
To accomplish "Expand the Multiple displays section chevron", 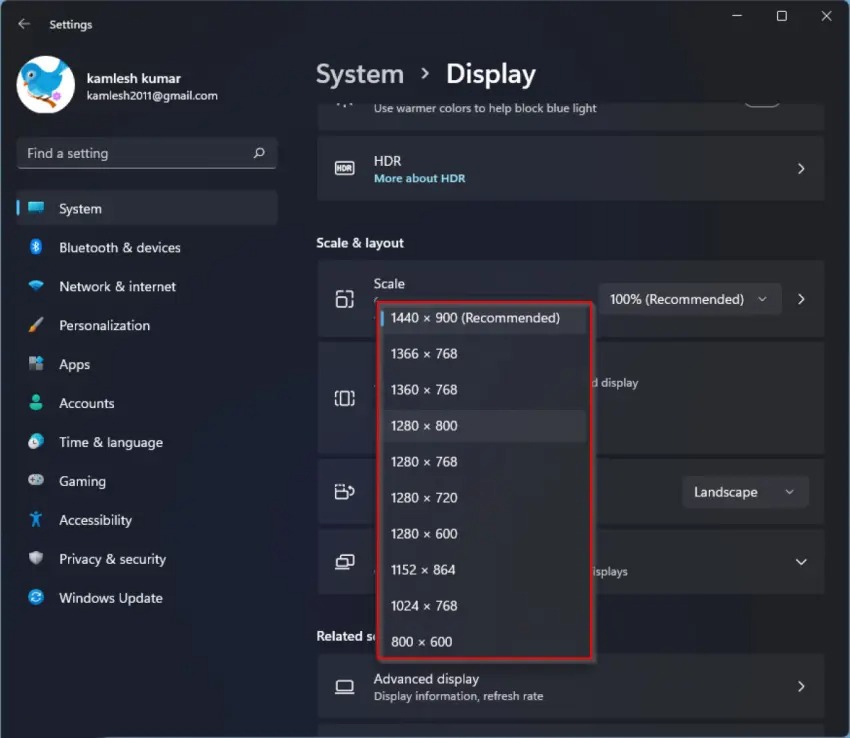I will 800,562.
